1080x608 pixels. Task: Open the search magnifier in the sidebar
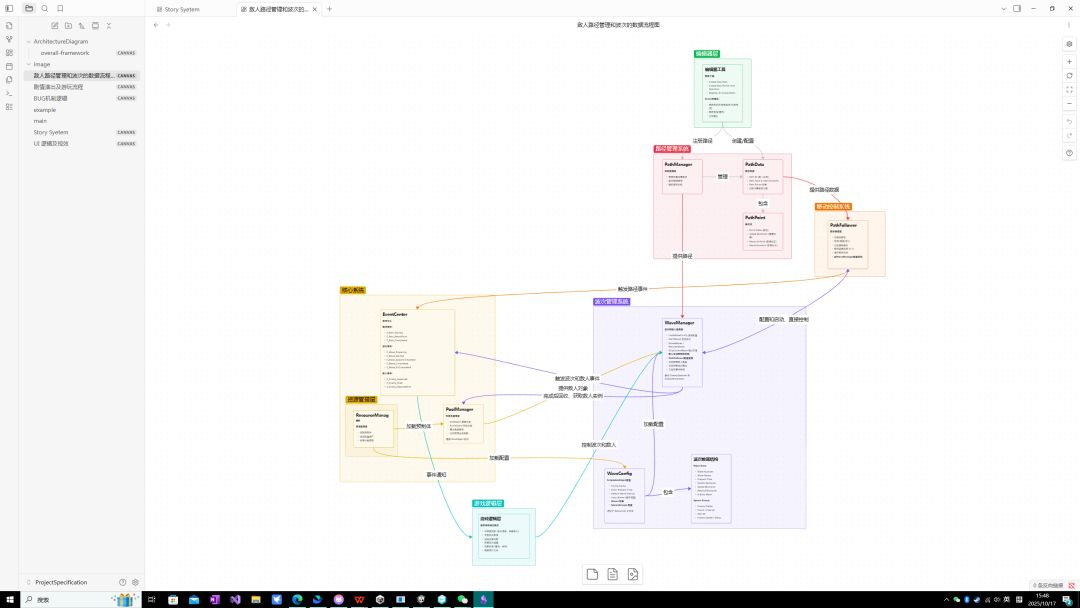coord(45,8)
